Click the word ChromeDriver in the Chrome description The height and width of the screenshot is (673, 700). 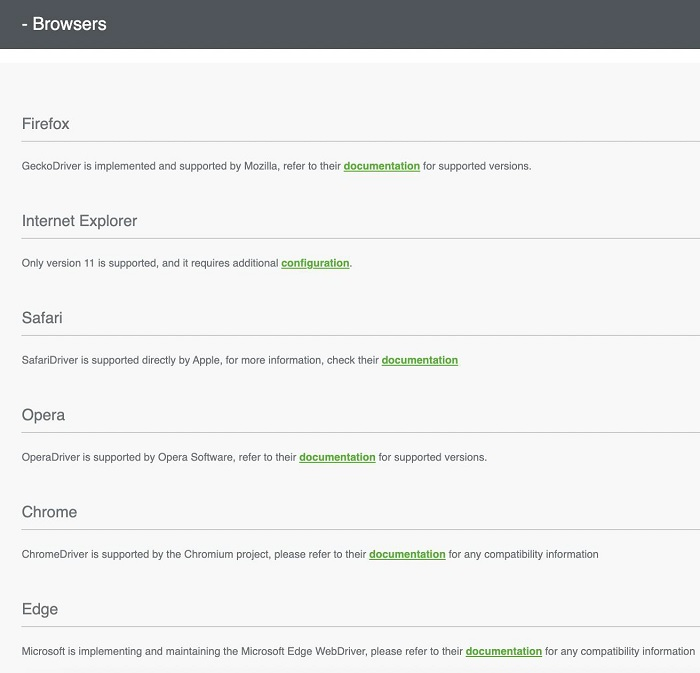coord(54,554)
